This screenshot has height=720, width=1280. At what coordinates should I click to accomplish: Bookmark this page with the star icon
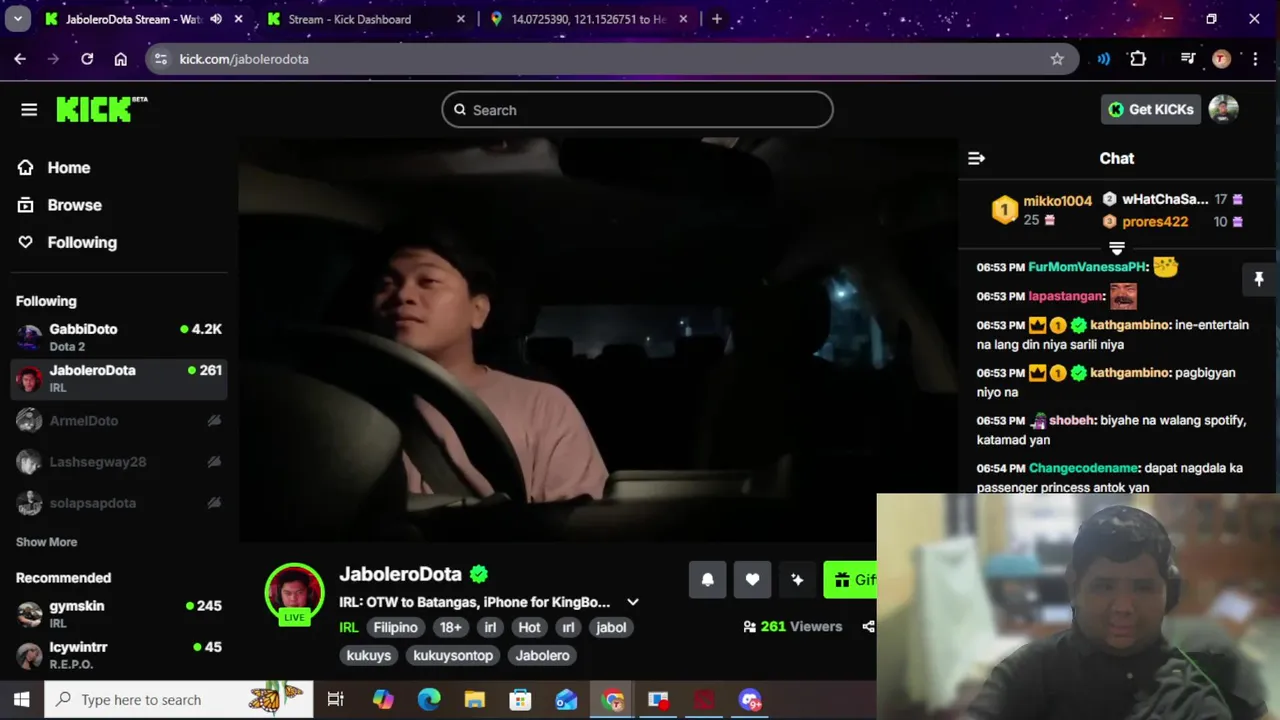coord(1057,59)
